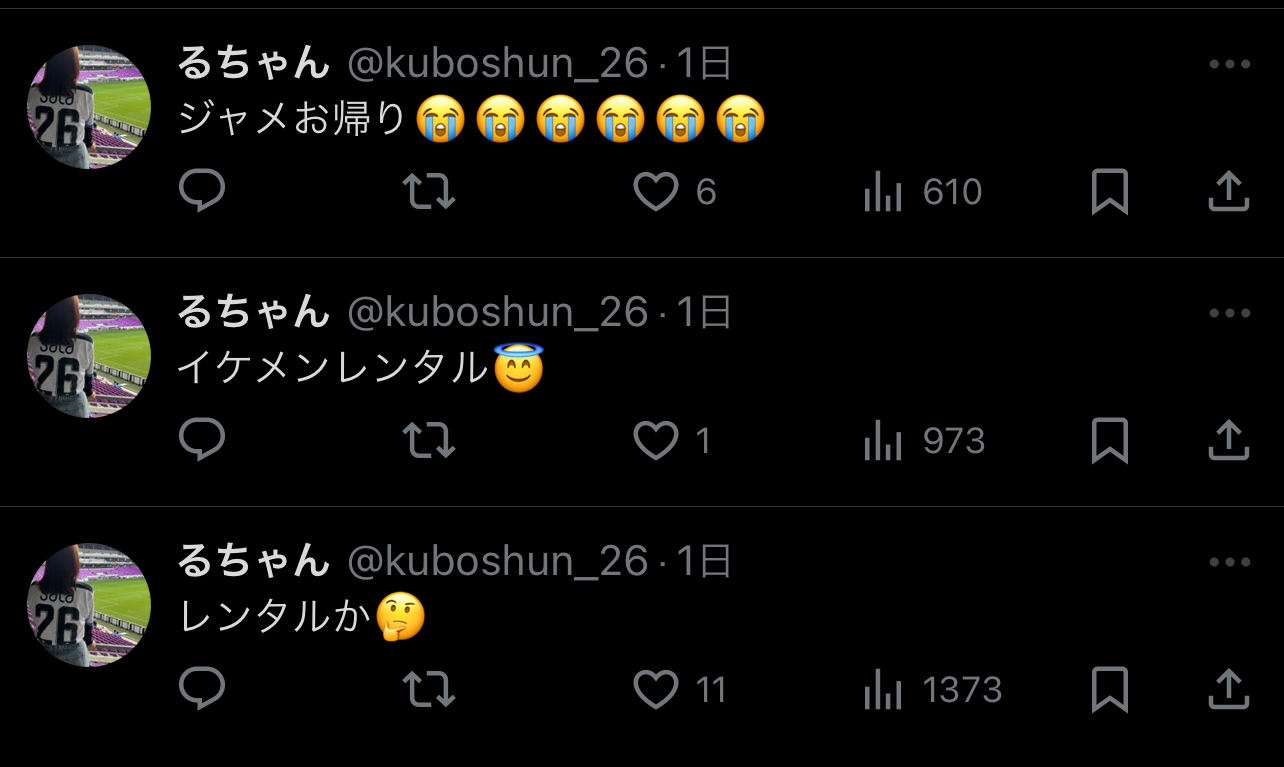Open more options on the レンタルか tweet
The height and width of the screenshot is (767, 1284).
click(x=1229, y=563)
